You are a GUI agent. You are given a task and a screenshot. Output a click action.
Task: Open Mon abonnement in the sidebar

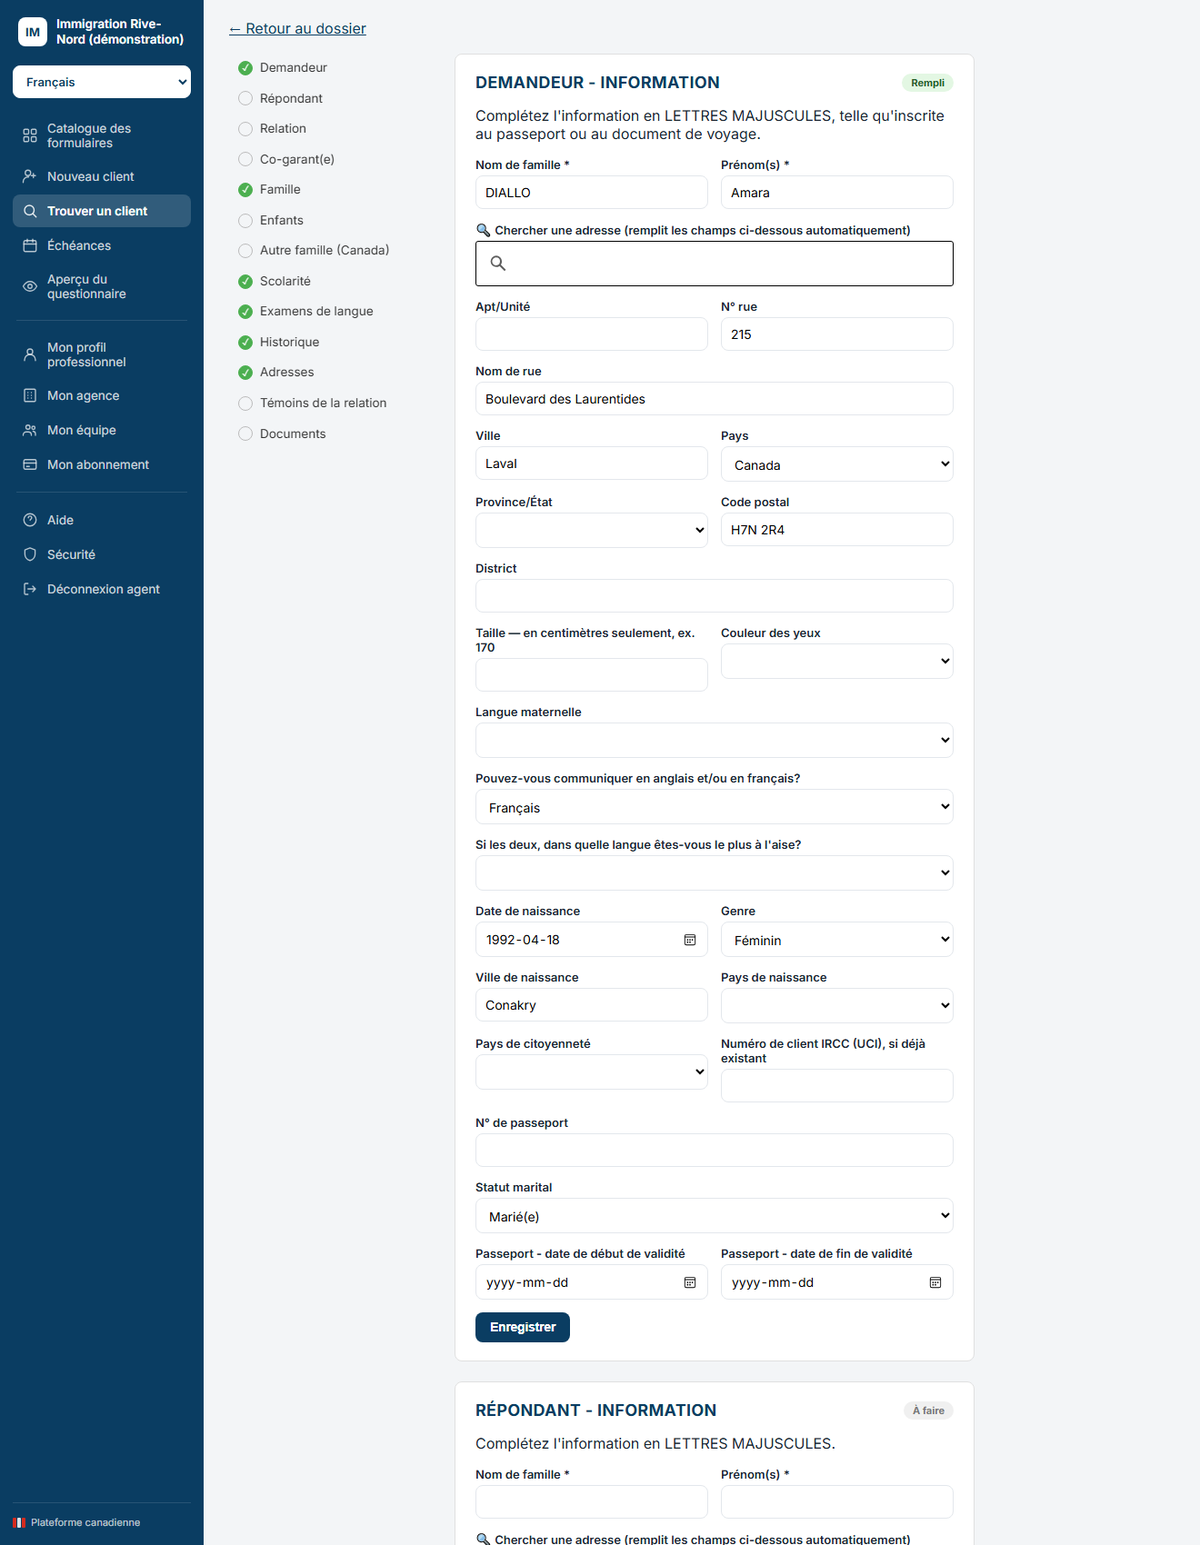coord(102,464)
